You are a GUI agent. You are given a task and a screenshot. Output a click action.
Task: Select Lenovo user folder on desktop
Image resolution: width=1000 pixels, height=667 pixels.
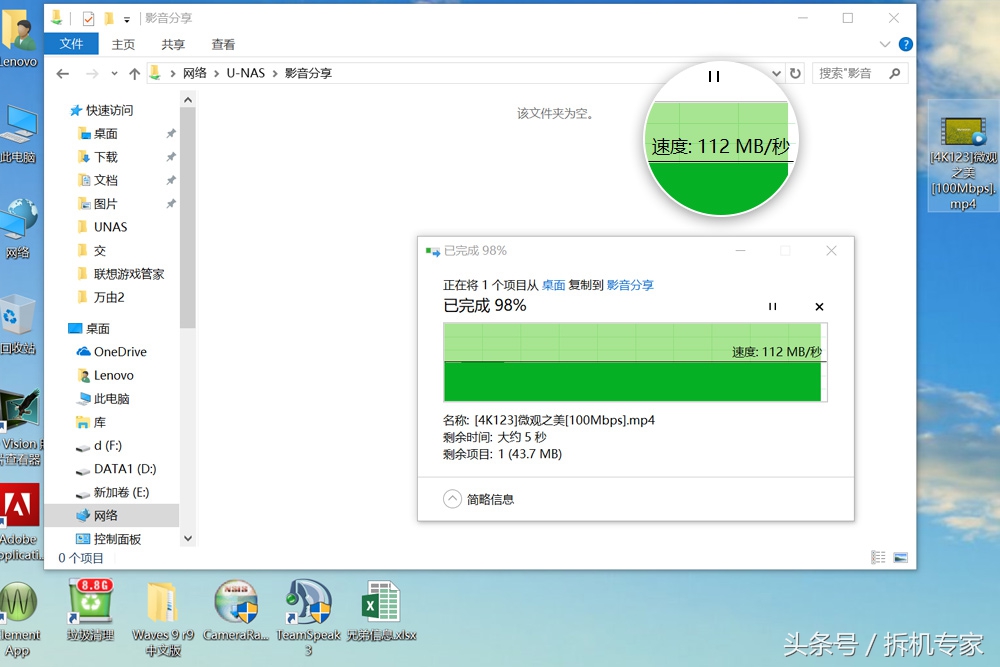[x=18, y=40]
